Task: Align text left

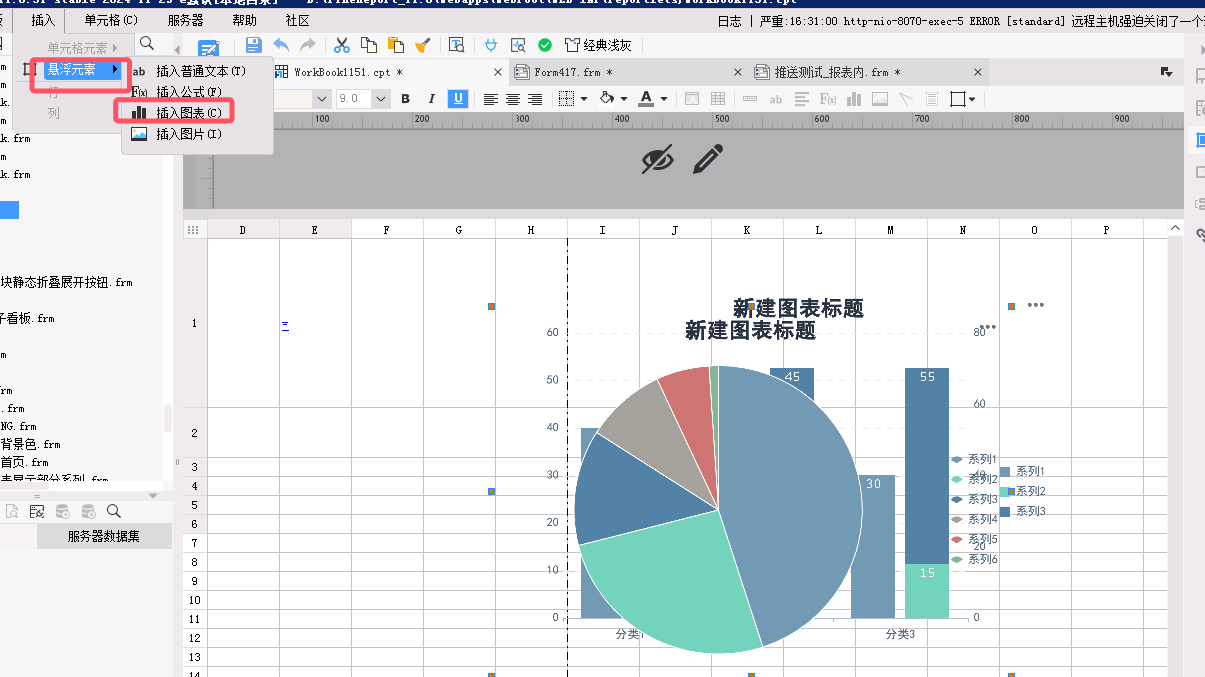Action: point(490,99)
